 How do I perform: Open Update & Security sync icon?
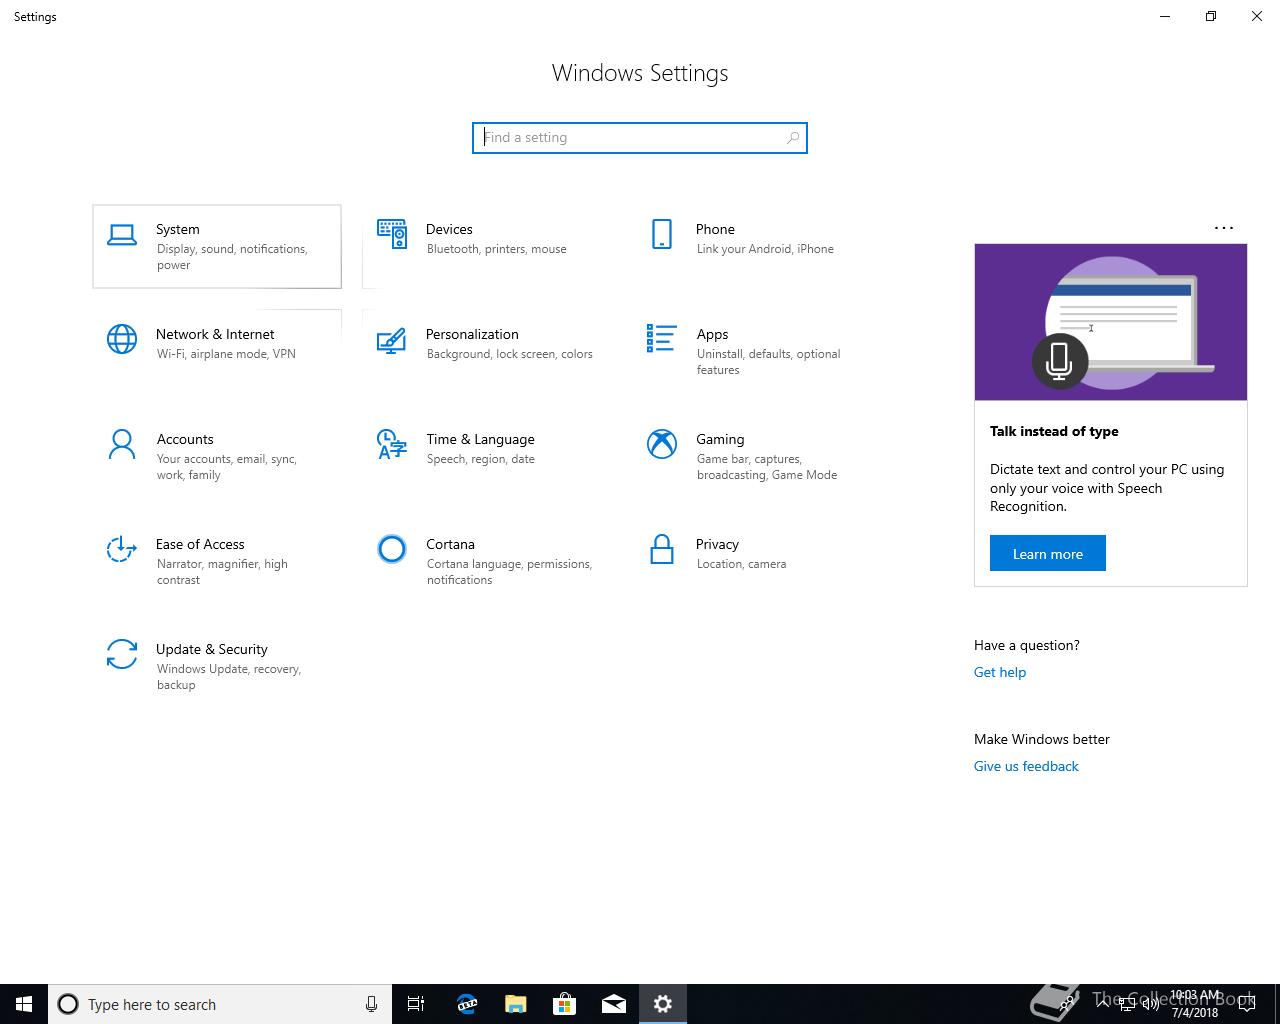(122, 654)
